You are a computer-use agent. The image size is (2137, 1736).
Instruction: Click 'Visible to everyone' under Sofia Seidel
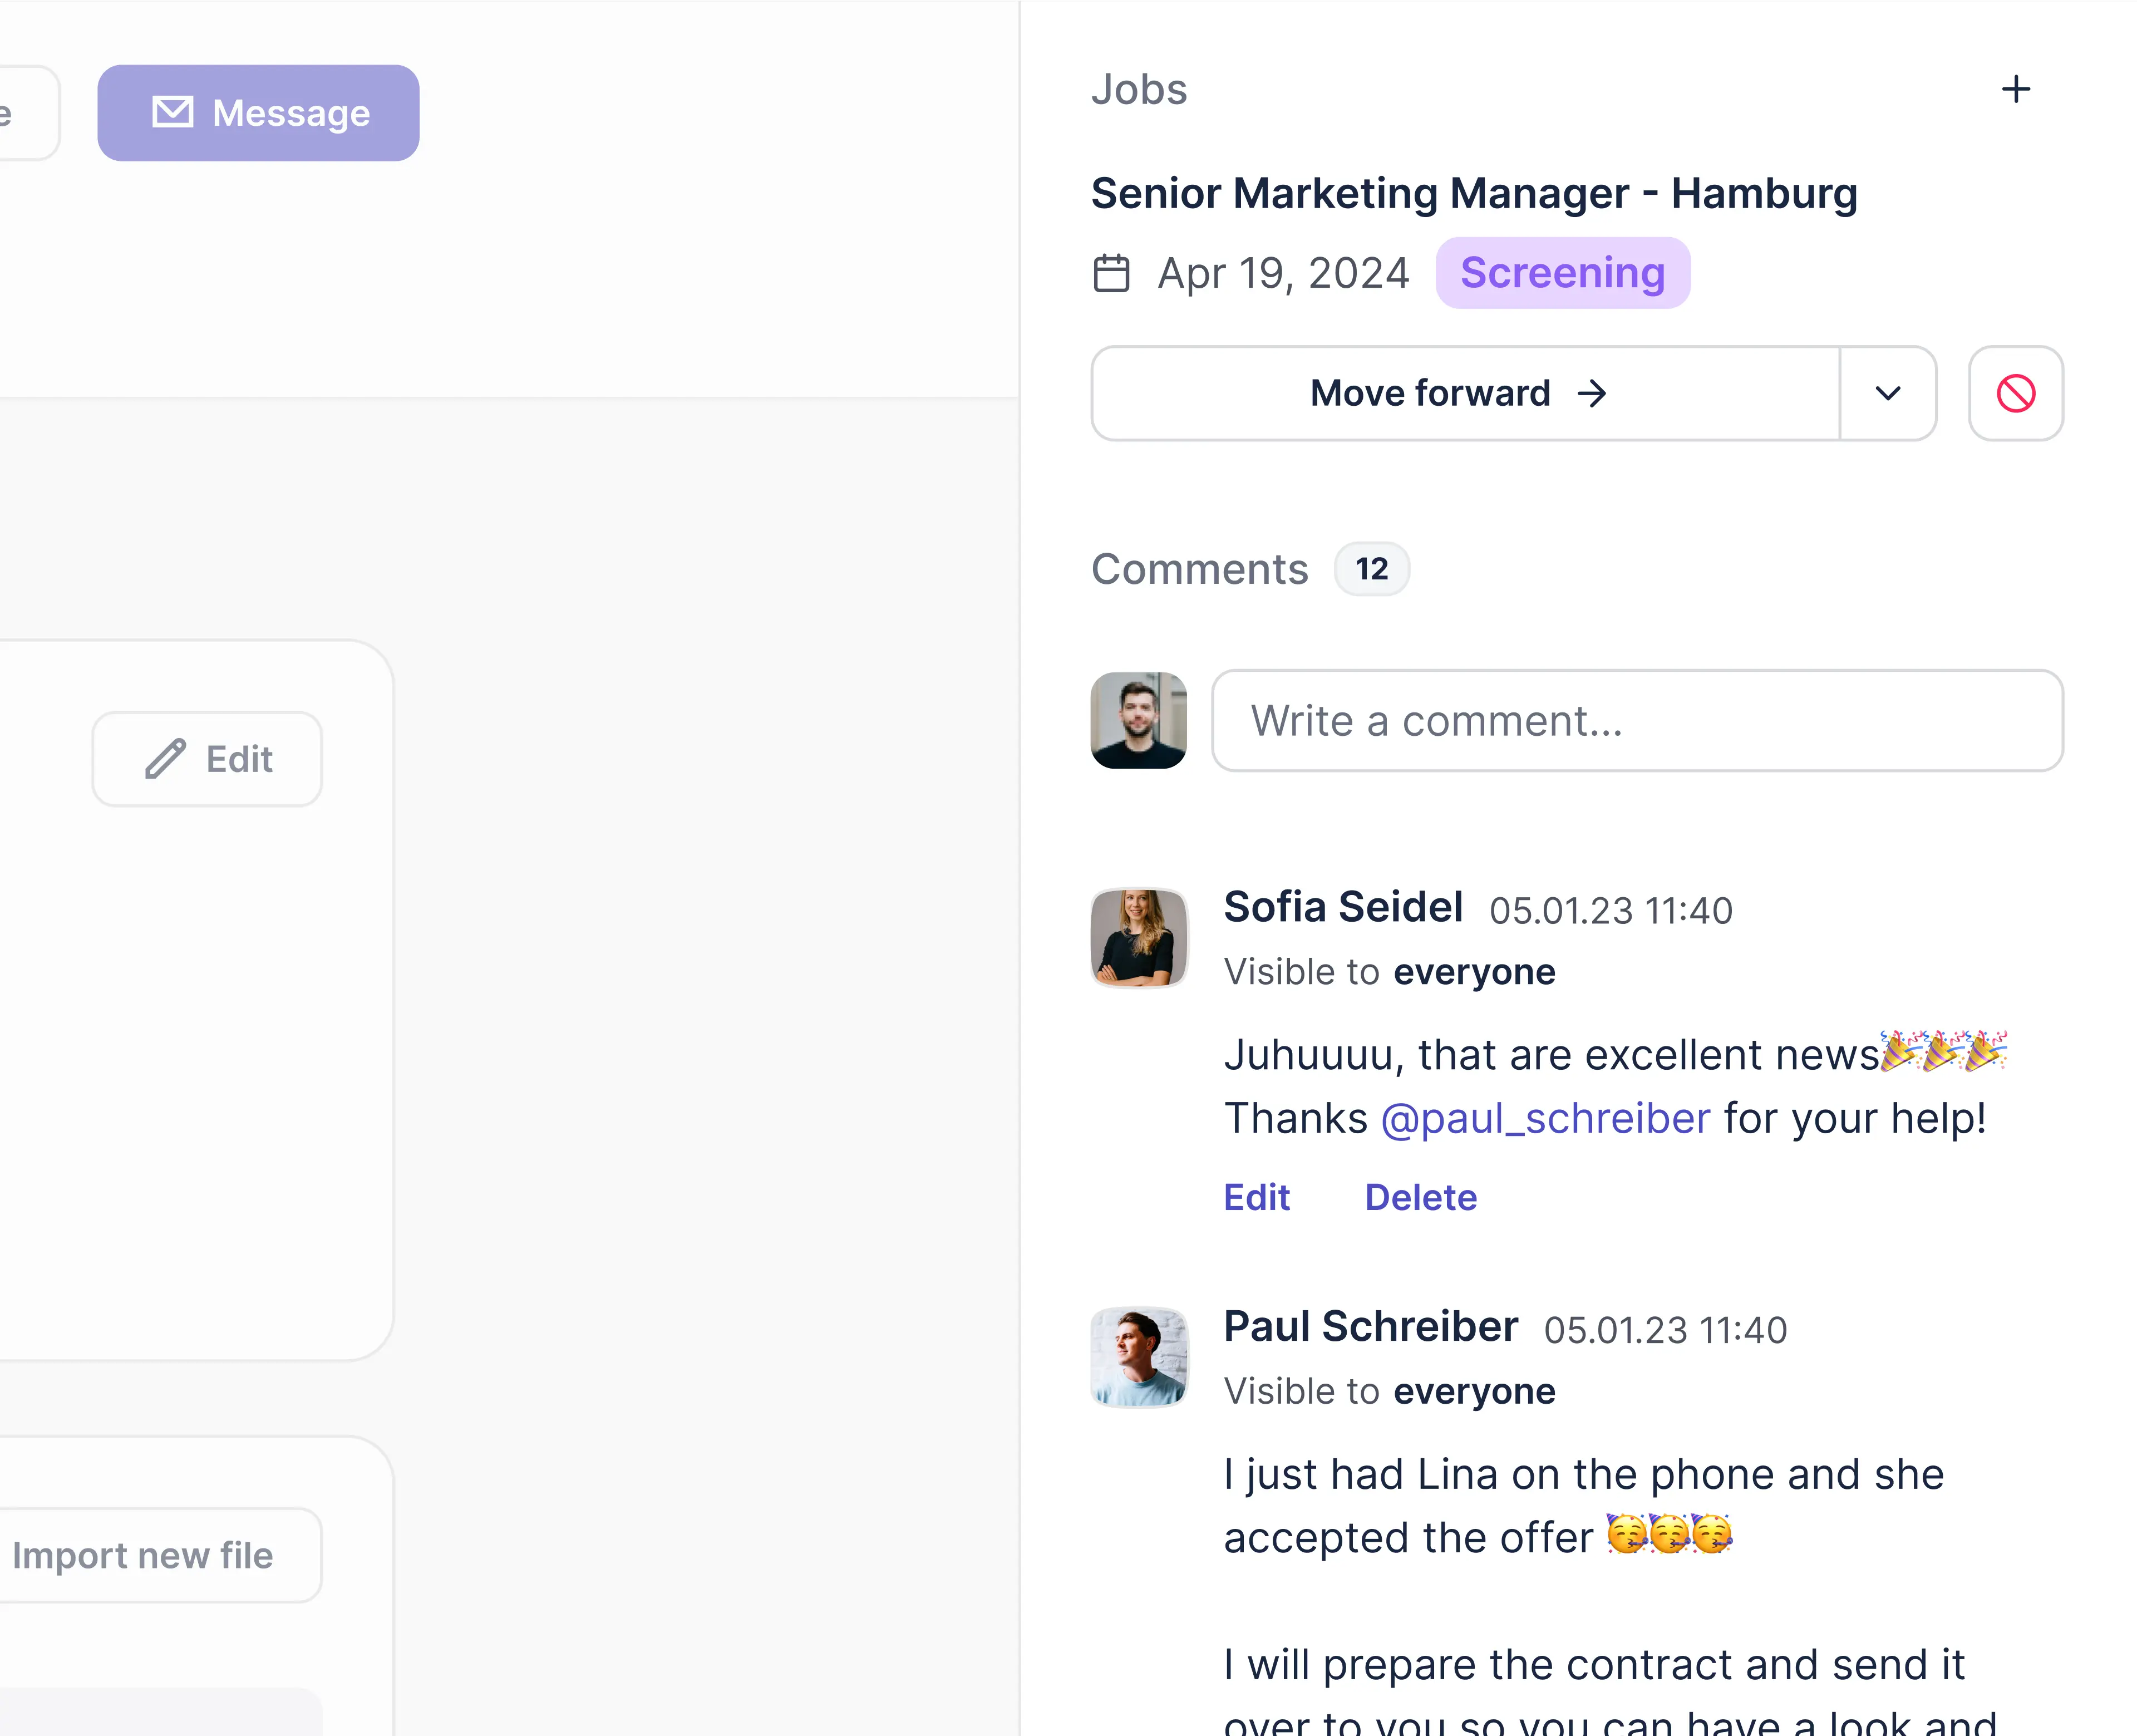(1389, 972)
